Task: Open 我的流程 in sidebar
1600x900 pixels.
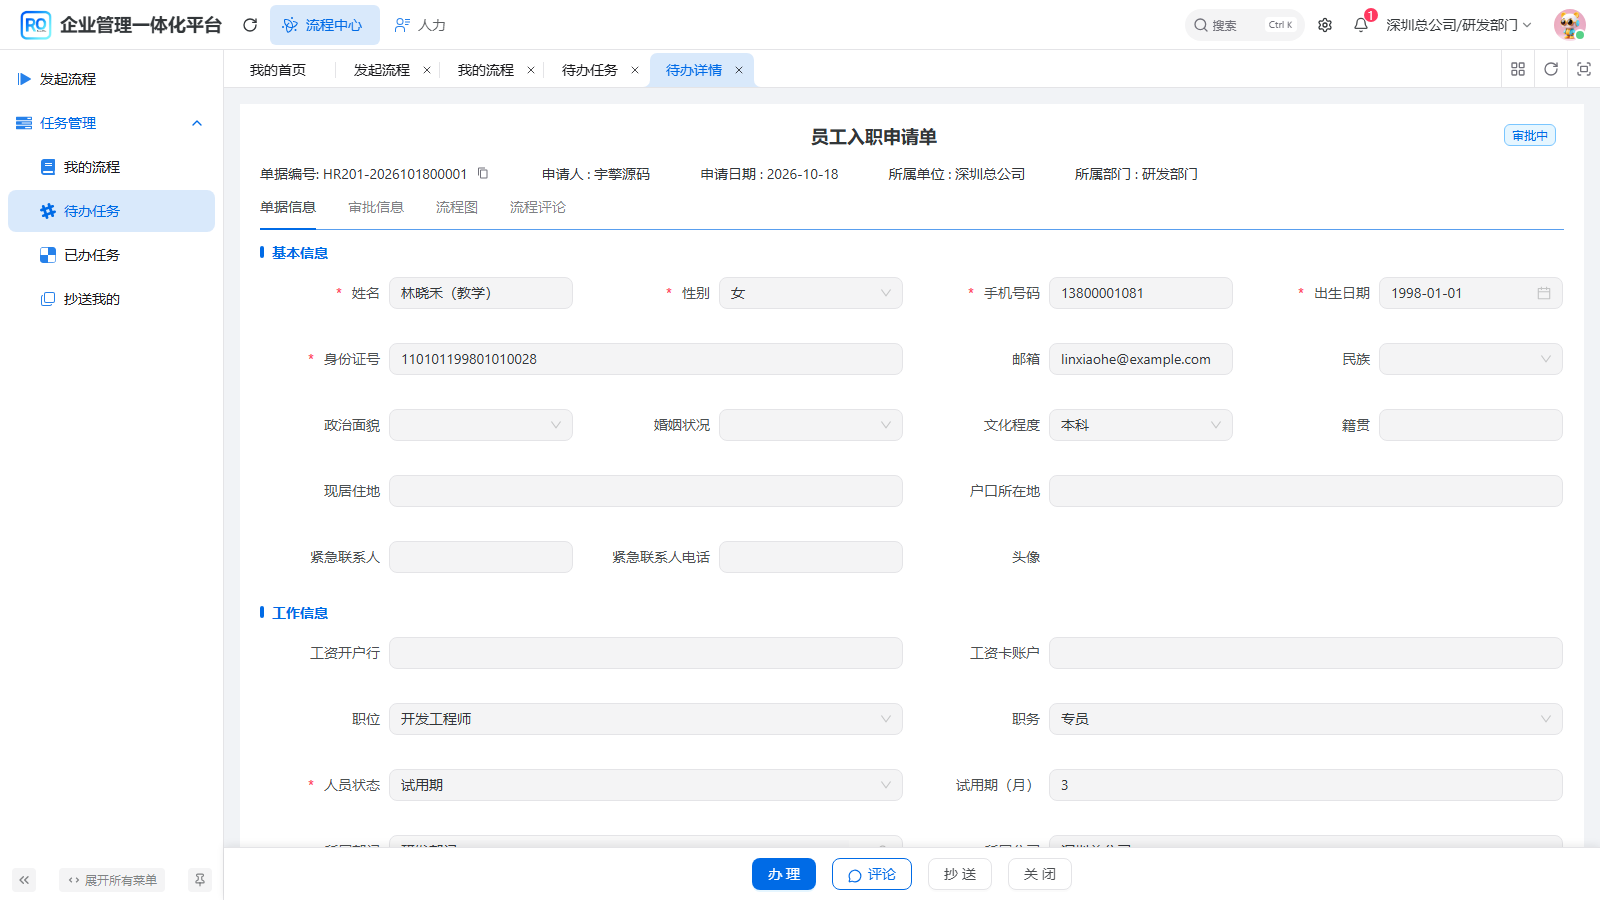Action: 111,167
